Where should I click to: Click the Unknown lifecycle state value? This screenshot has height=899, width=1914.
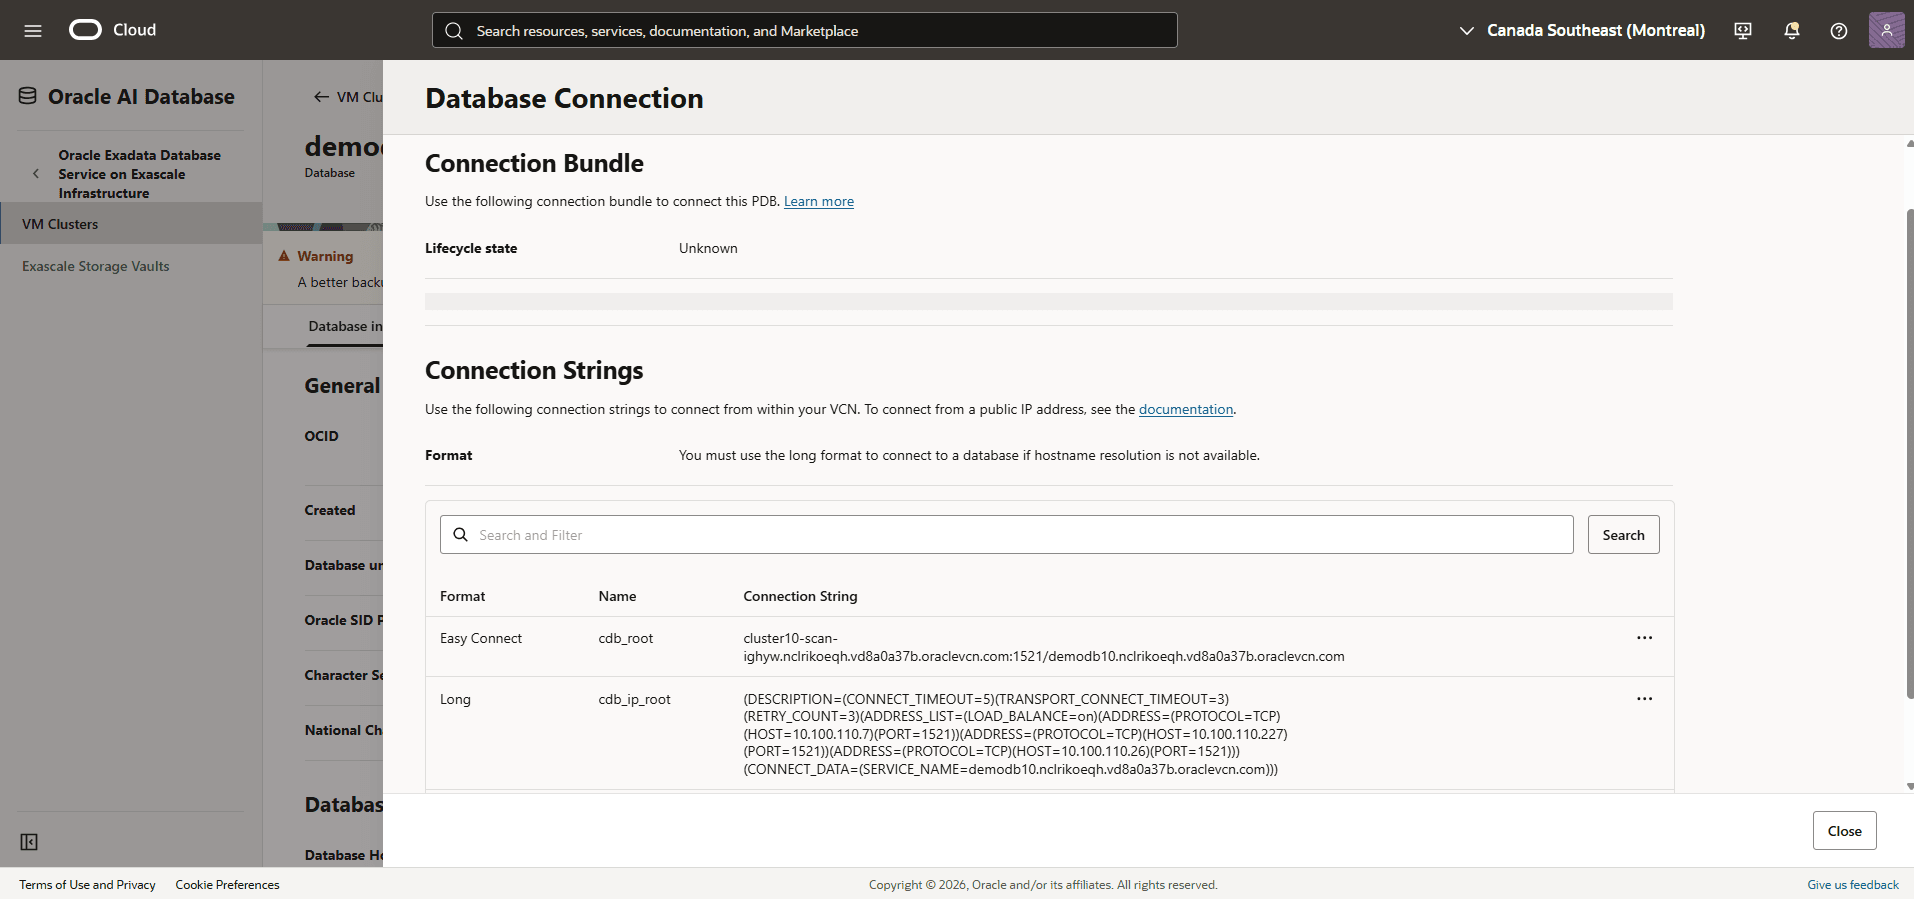pyautogui.click(x=708, y=248)
